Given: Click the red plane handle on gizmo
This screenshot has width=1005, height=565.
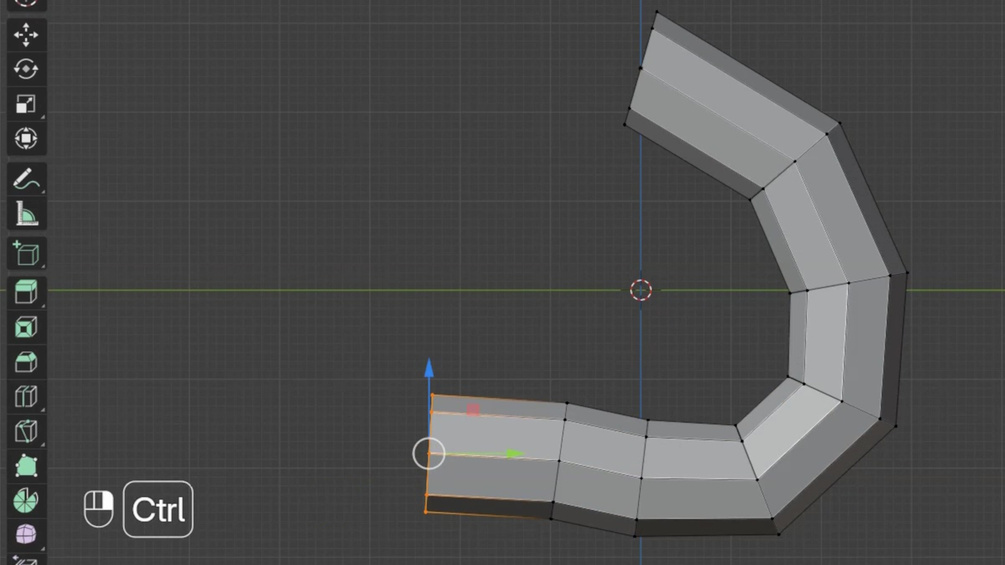Looking at the screenshot, I should [x=473, y=410].
